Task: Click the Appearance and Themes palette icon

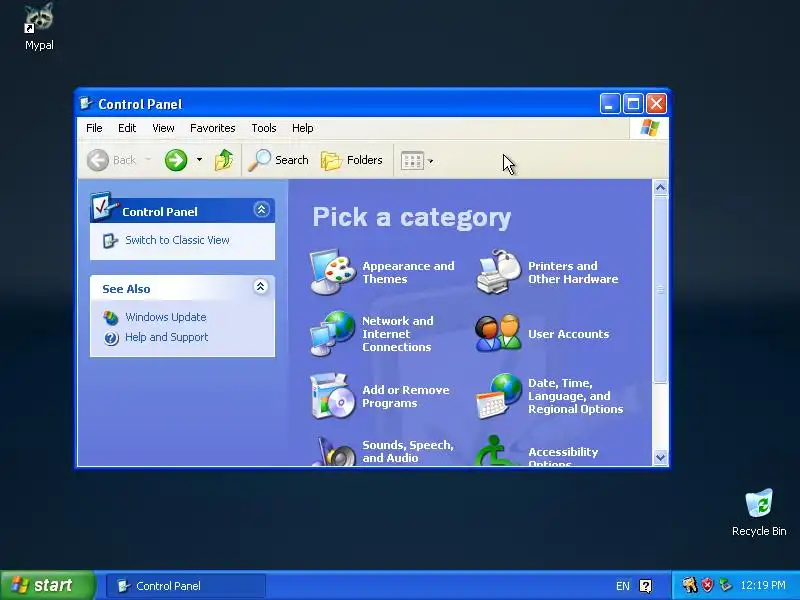Action: click(x=333, y=272)
